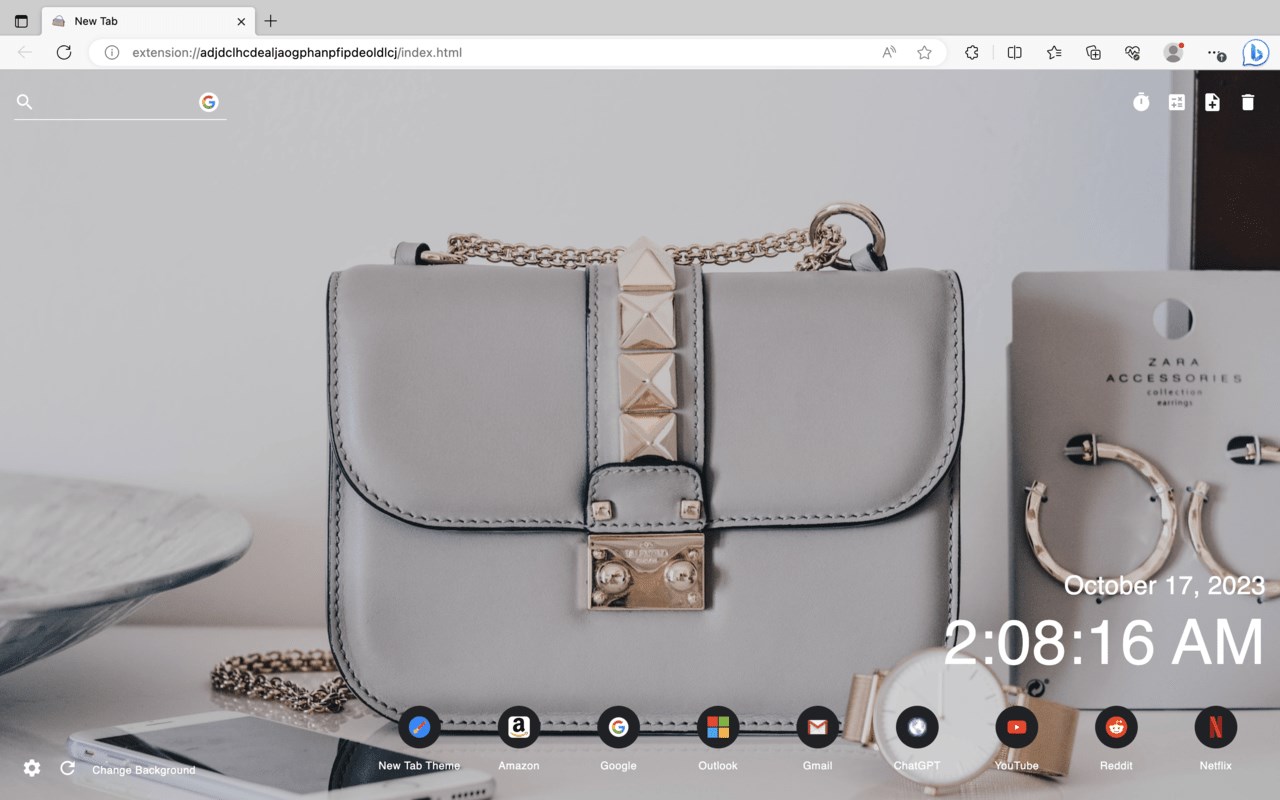Open the Read aloud icon
This screenshot has height=800, width=1280.
coord(889,53)
